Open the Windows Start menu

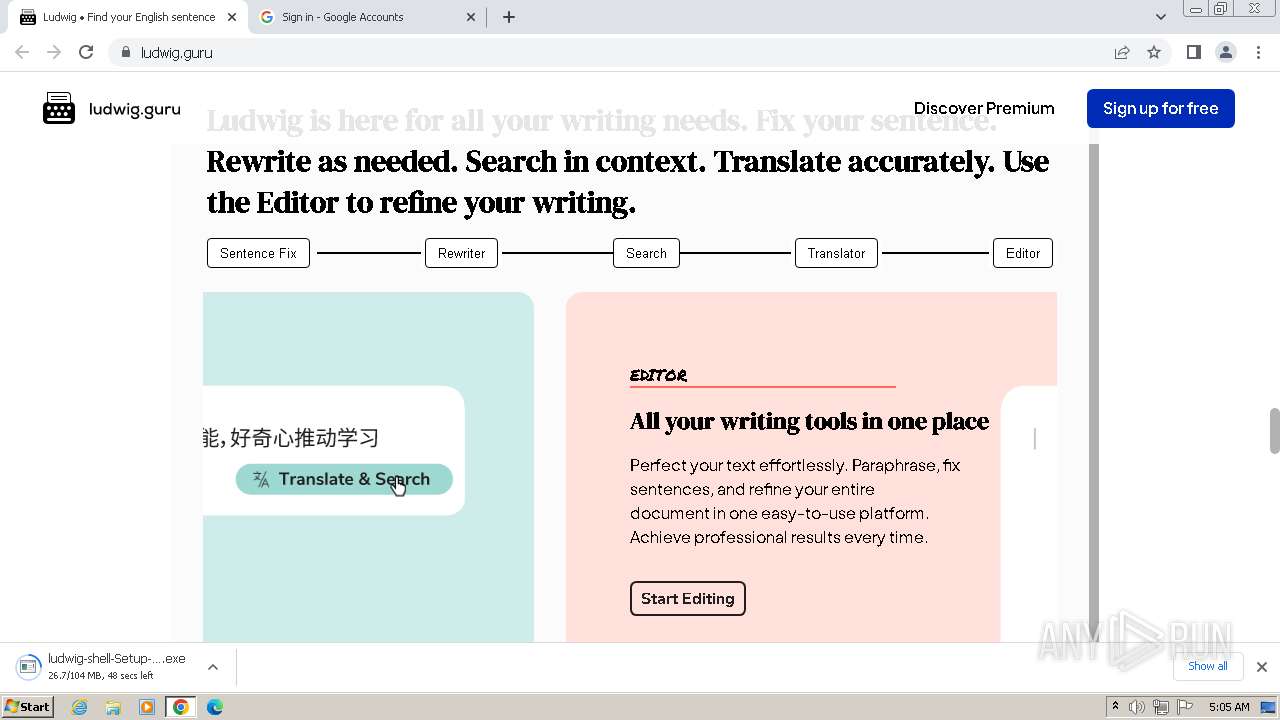point(28,706)
